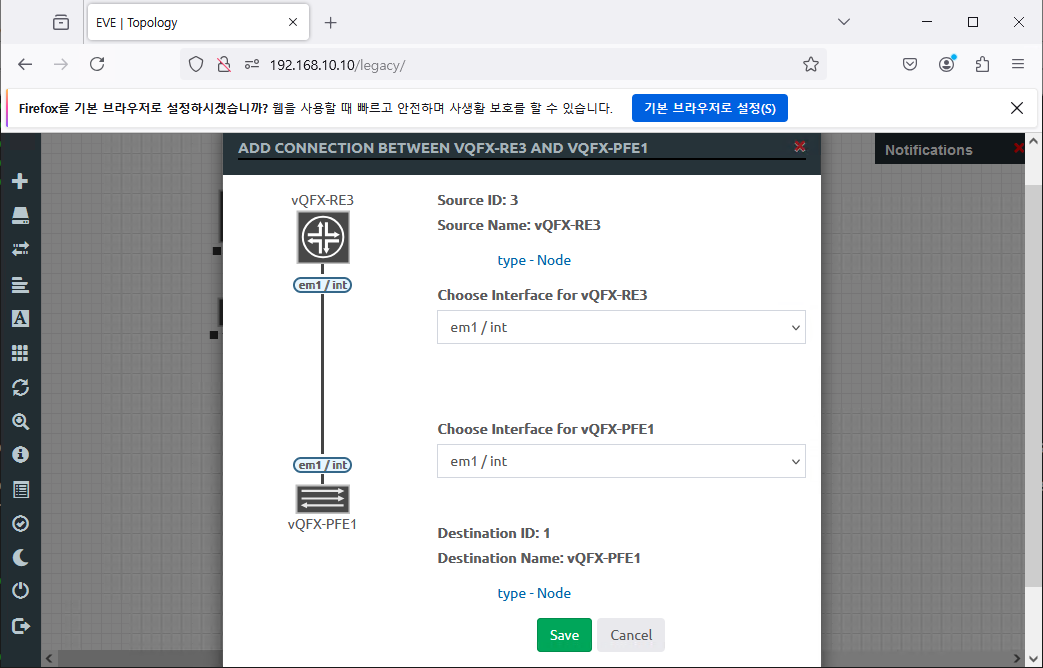This screenshot has width=1043, height=668.
Task: Save the new connection
Action: (x=564, y=635)
